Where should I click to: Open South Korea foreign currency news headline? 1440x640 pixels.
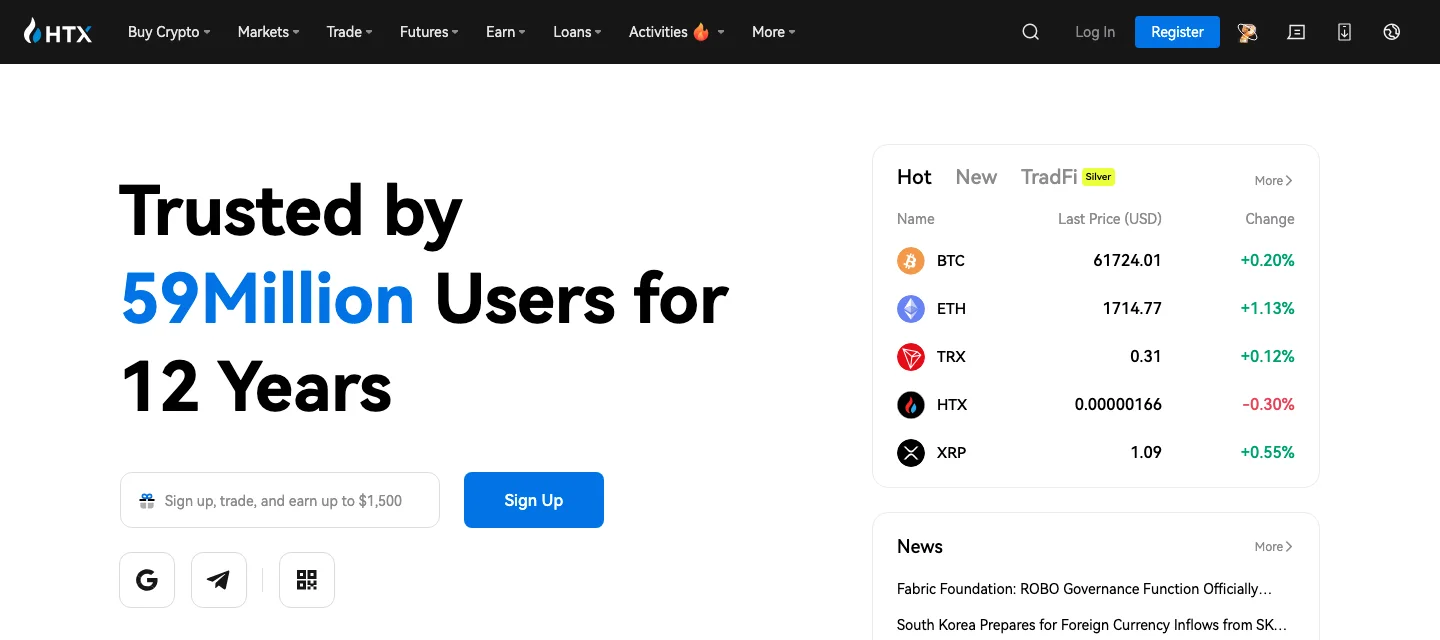pos(1092,625)
